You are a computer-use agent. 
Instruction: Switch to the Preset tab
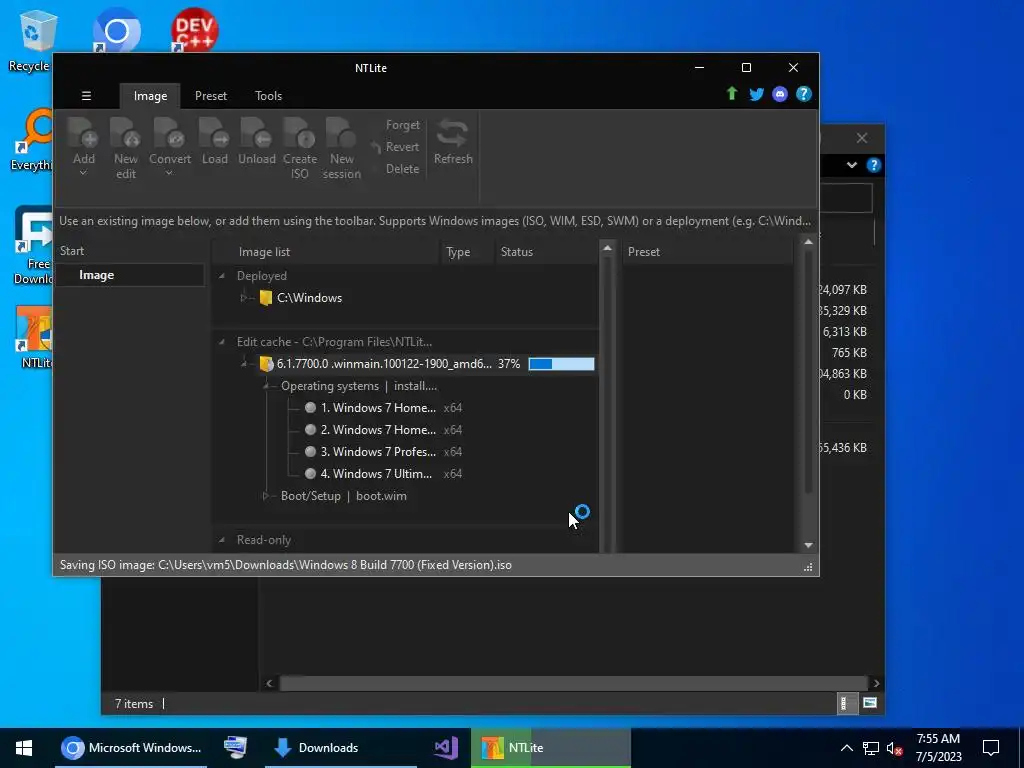point(211,96)
